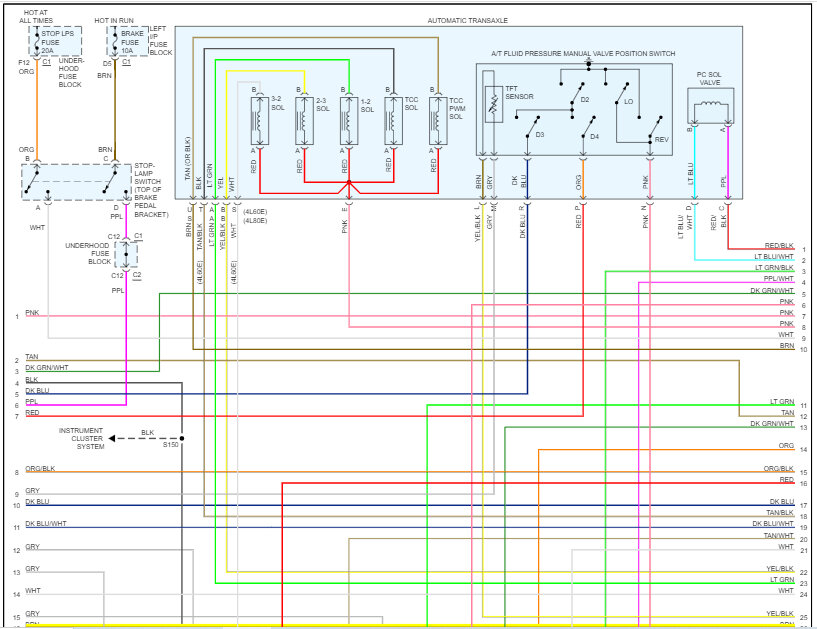Click the 2-3 SOL label
Screen dimensions: 817x629
pos(323,105)
